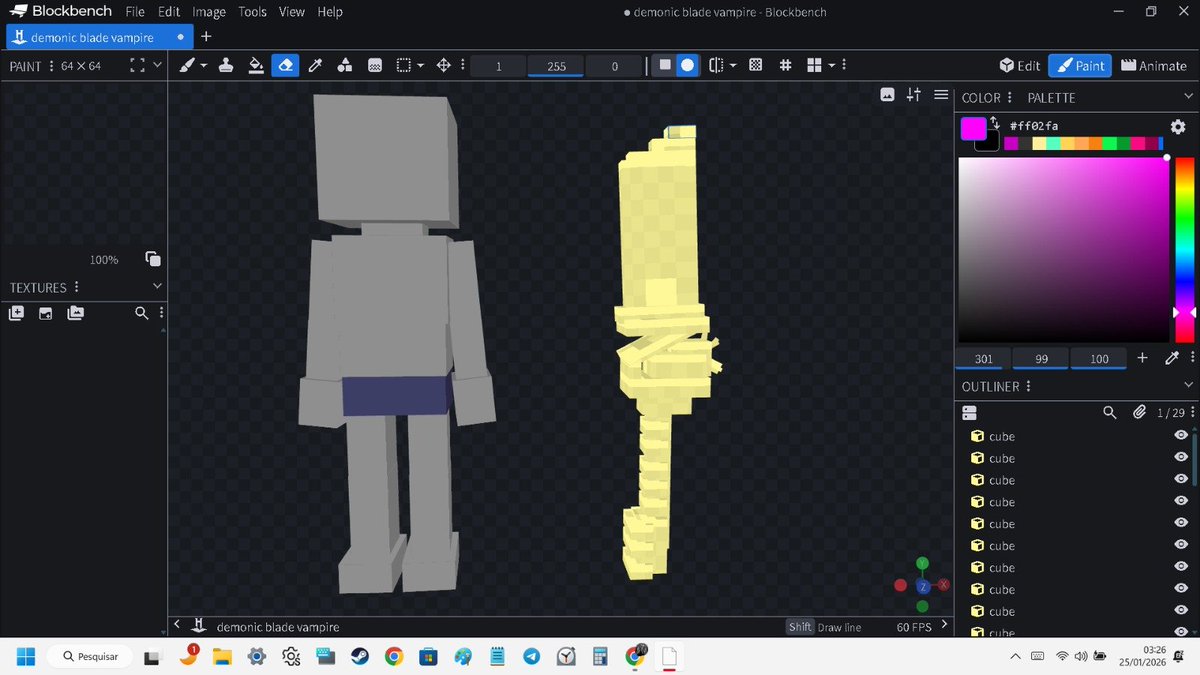This screenshot has width=1200, height=675.
Task: Click the viewport shading sliders icon
Action: [x=914, y=95]
